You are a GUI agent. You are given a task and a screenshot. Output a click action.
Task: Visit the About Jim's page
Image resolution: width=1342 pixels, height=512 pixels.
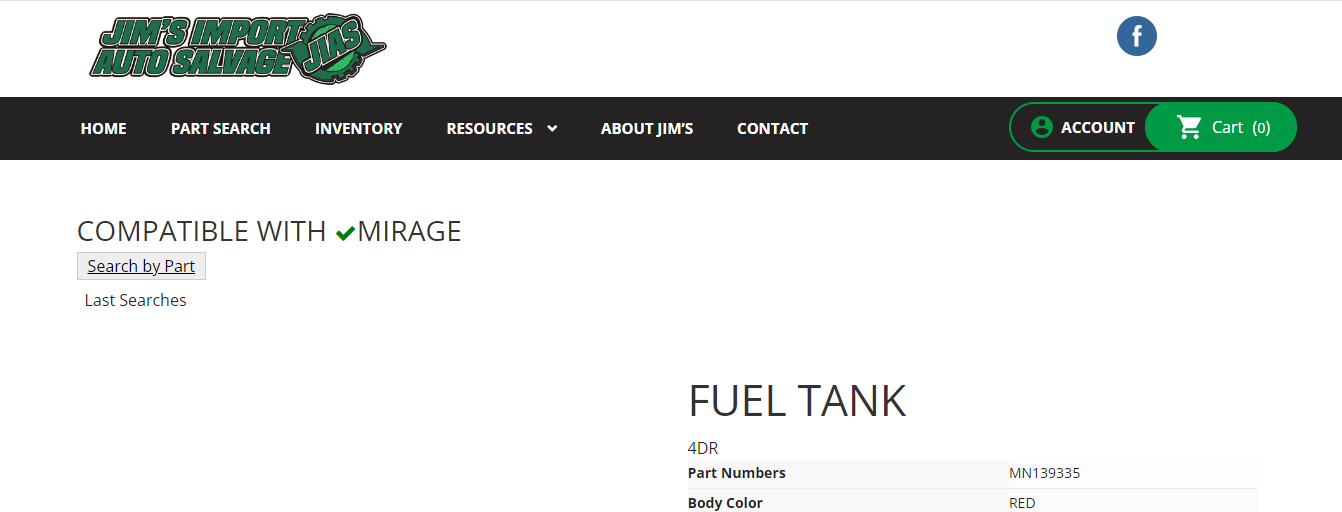[646, 128]
